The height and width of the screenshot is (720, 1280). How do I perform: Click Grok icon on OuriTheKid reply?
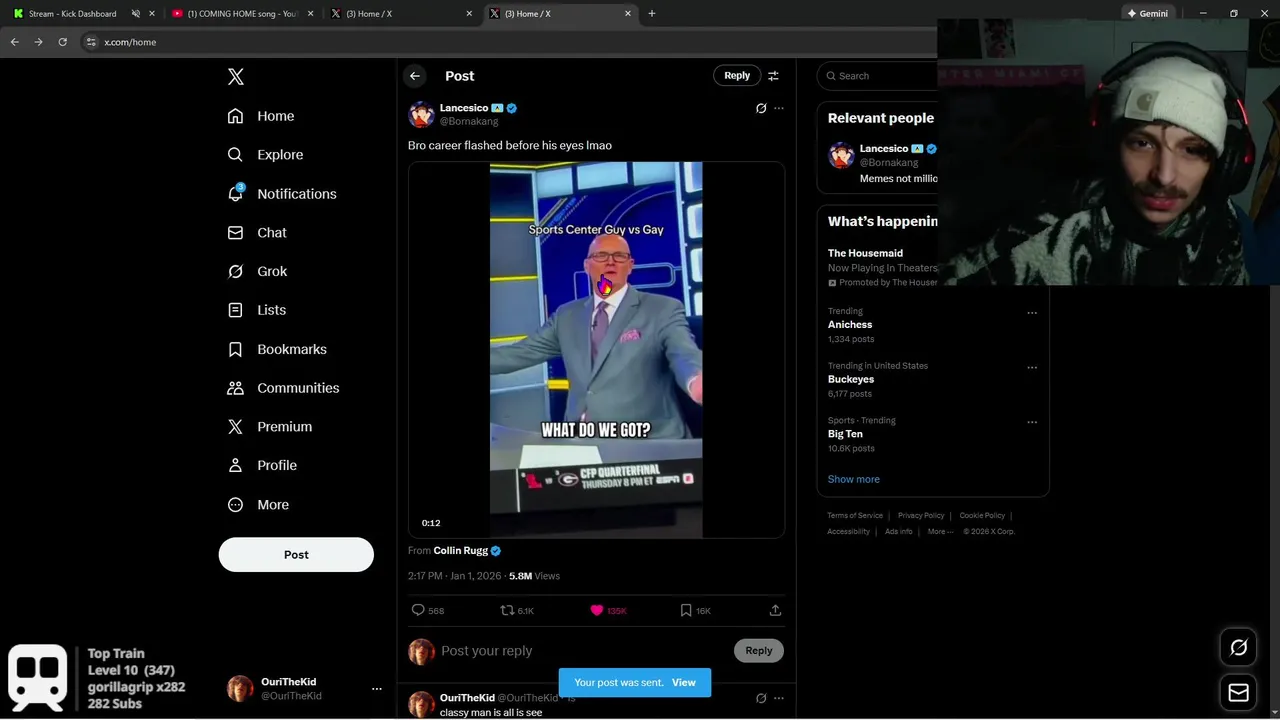pos(761,698)
